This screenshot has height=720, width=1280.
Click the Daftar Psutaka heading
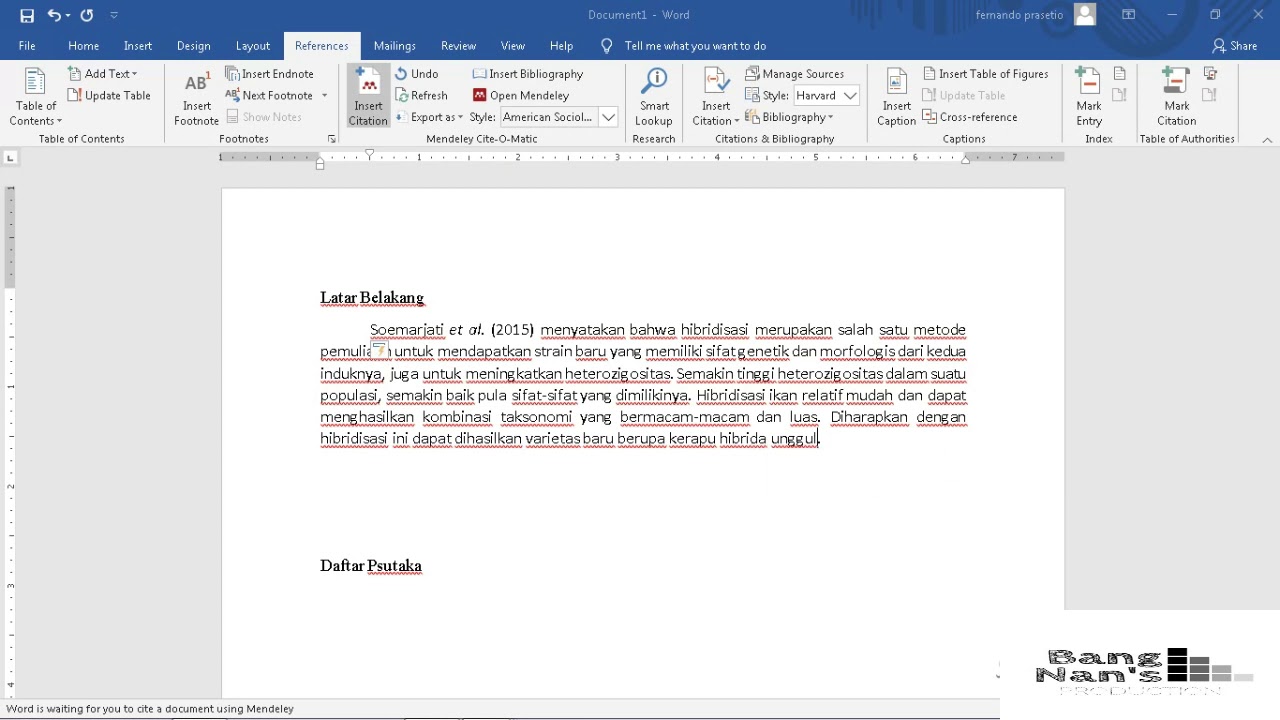click(x=371, y=566)
